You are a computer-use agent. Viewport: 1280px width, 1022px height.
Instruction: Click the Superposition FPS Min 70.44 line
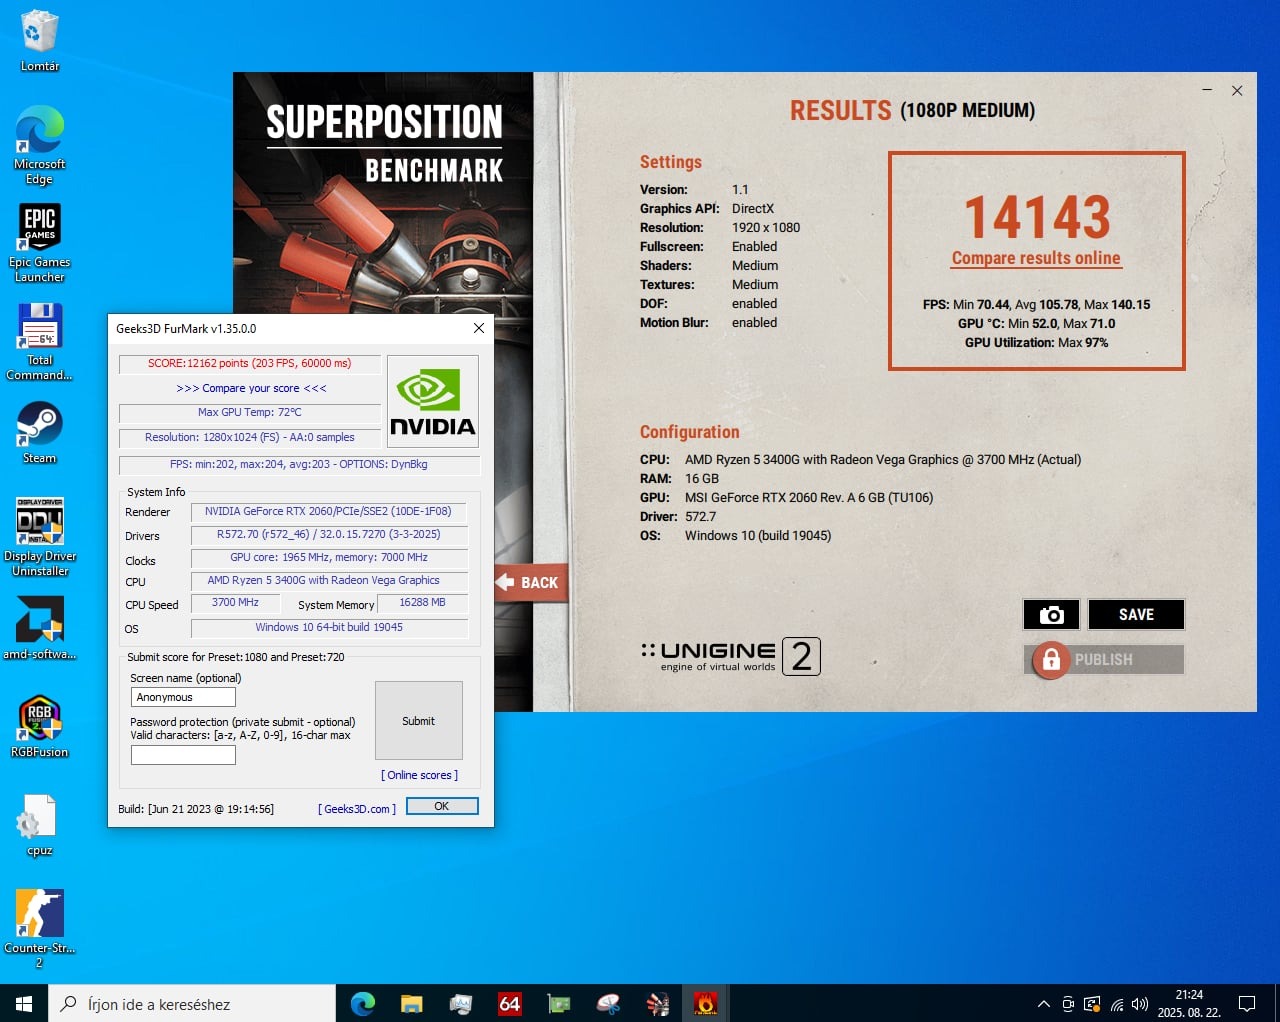coord(1036,304)
